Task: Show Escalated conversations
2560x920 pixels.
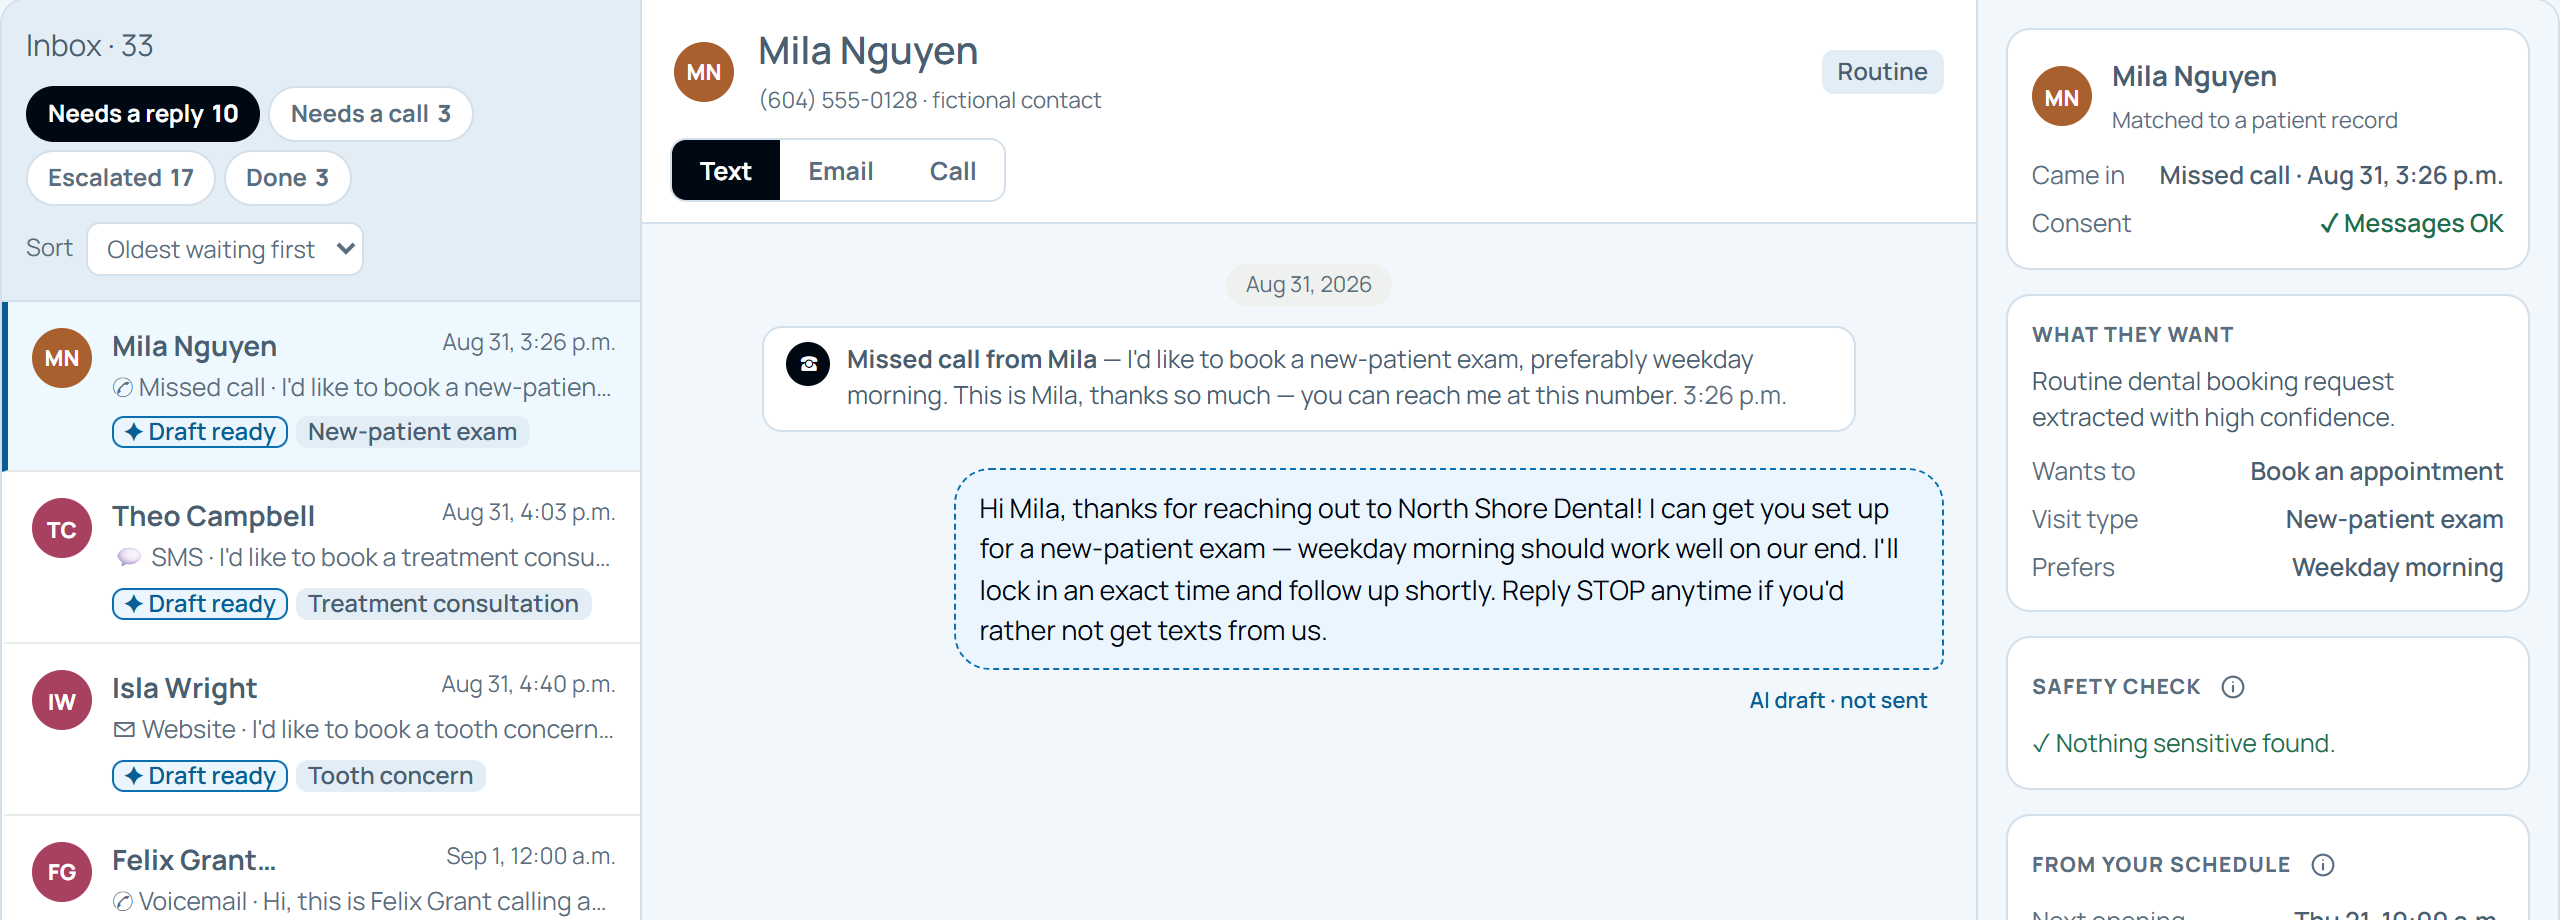Action: pos(121,178)
